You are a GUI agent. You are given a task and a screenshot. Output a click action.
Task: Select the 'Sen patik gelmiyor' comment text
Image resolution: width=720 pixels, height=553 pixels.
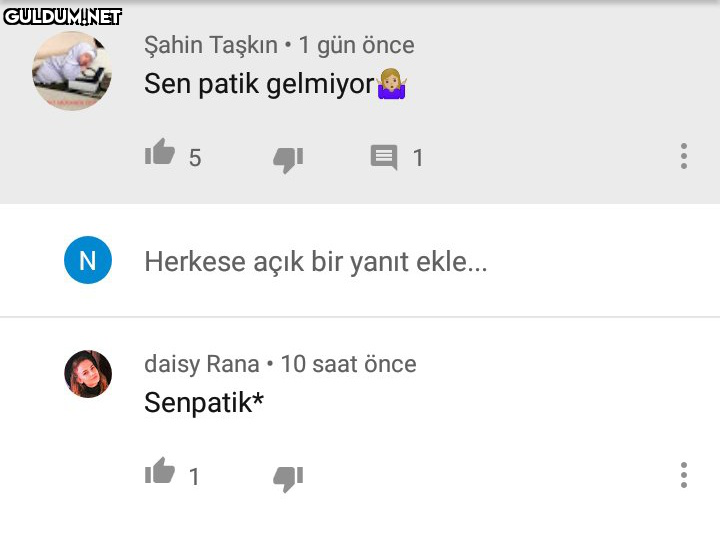pos(260,84)
